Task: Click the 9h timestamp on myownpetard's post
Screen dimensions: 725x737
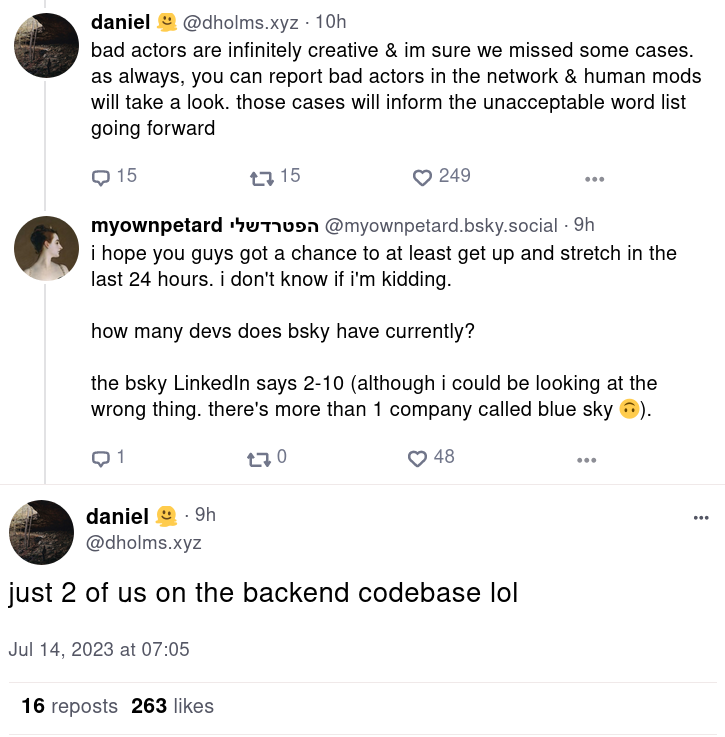Action: click(584, 225)
